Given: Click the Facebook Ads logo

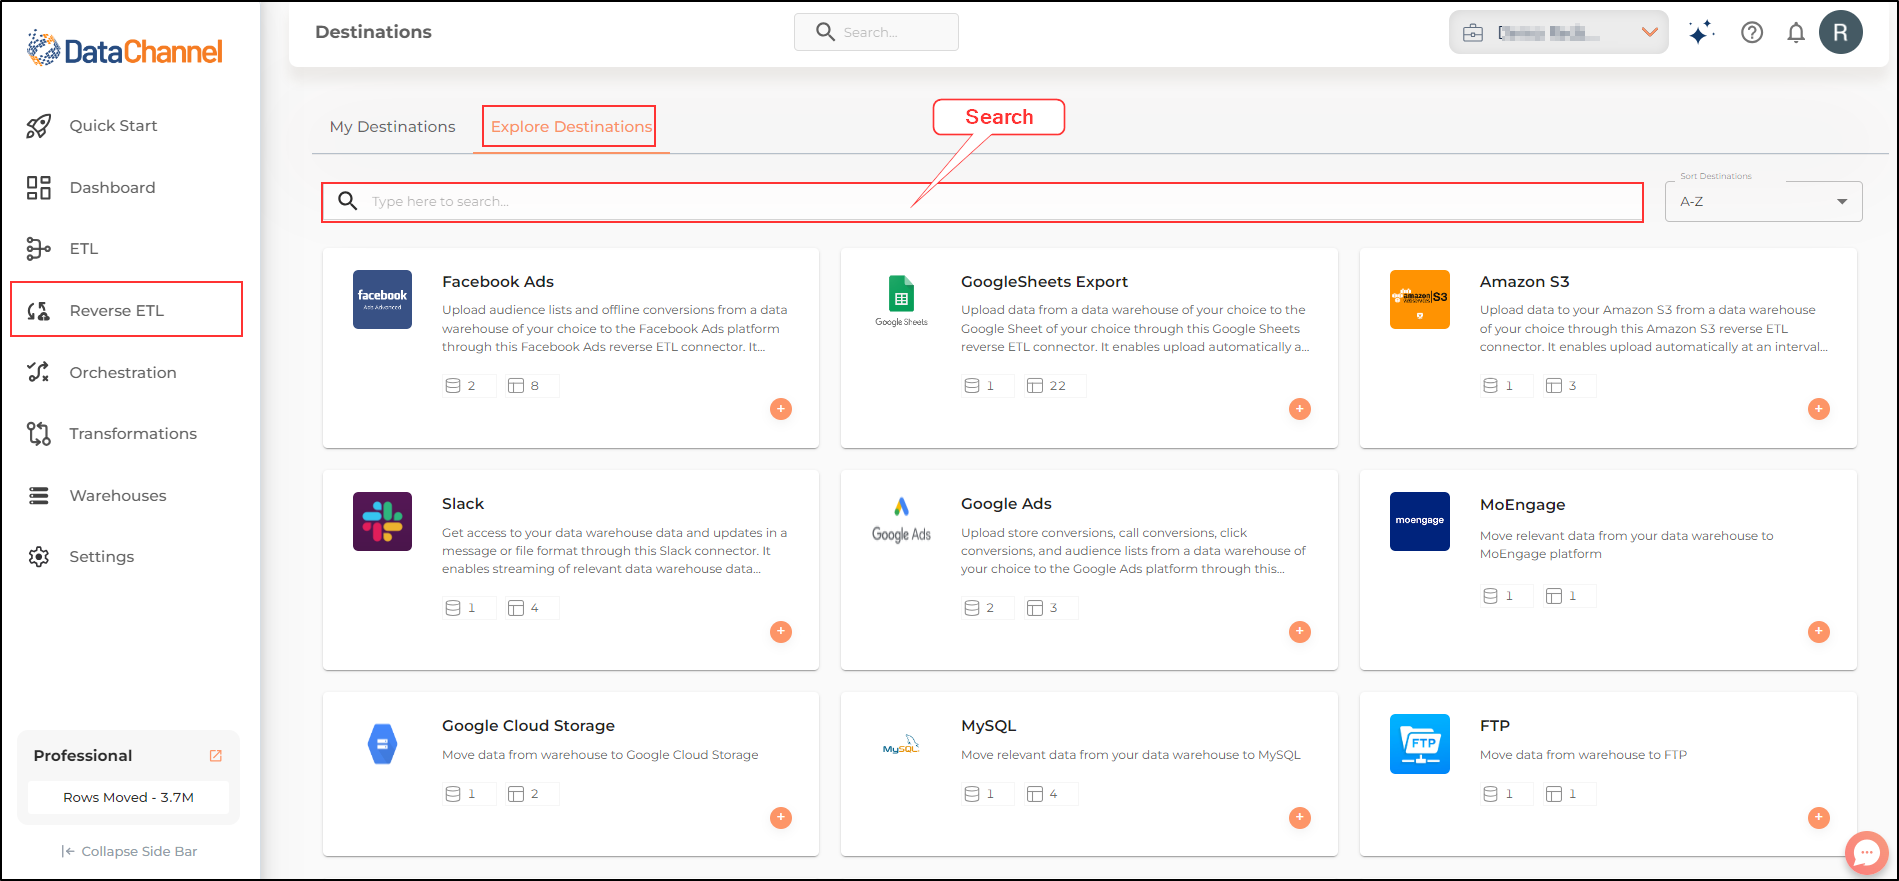Looking at the screenshot, I should pos(382,299).
